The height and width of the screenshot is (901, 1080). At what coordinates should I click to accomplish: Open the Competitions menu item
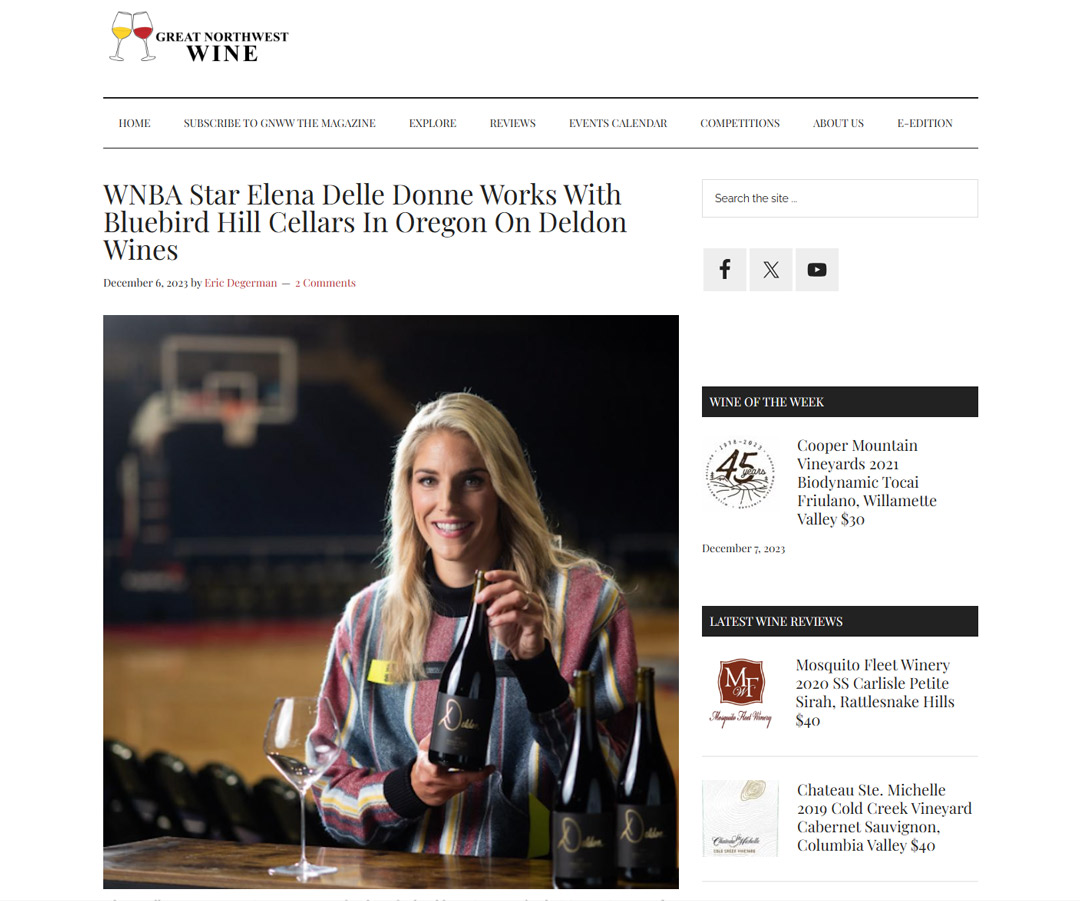[740, 123]
